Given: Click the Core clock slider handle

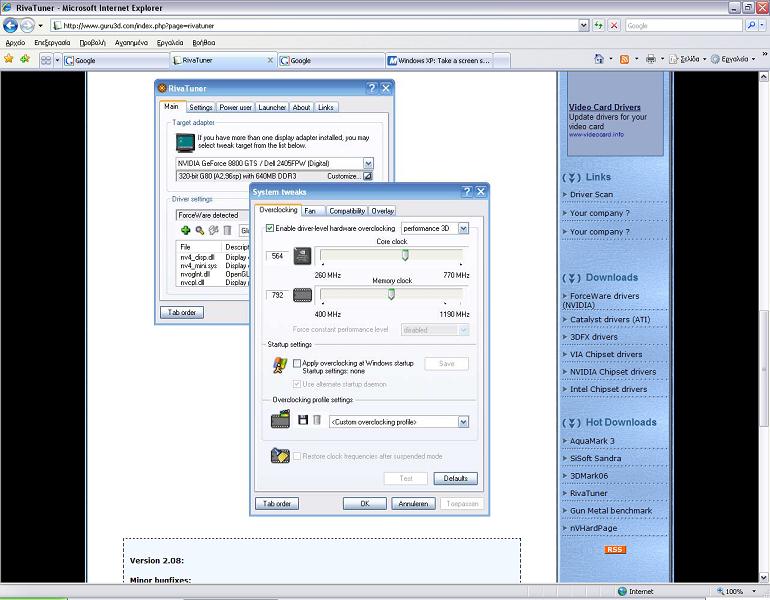Looking at the screenshot, I should click(405, 255).
